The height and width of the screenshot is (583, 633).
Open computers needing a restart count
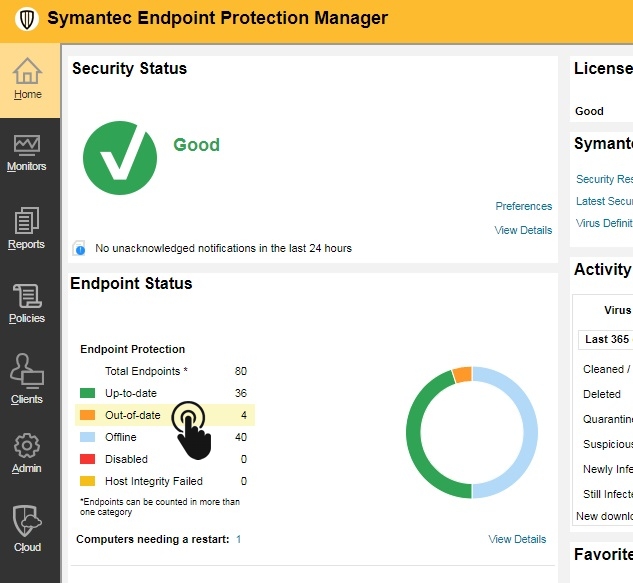click(x=239, y=539)
